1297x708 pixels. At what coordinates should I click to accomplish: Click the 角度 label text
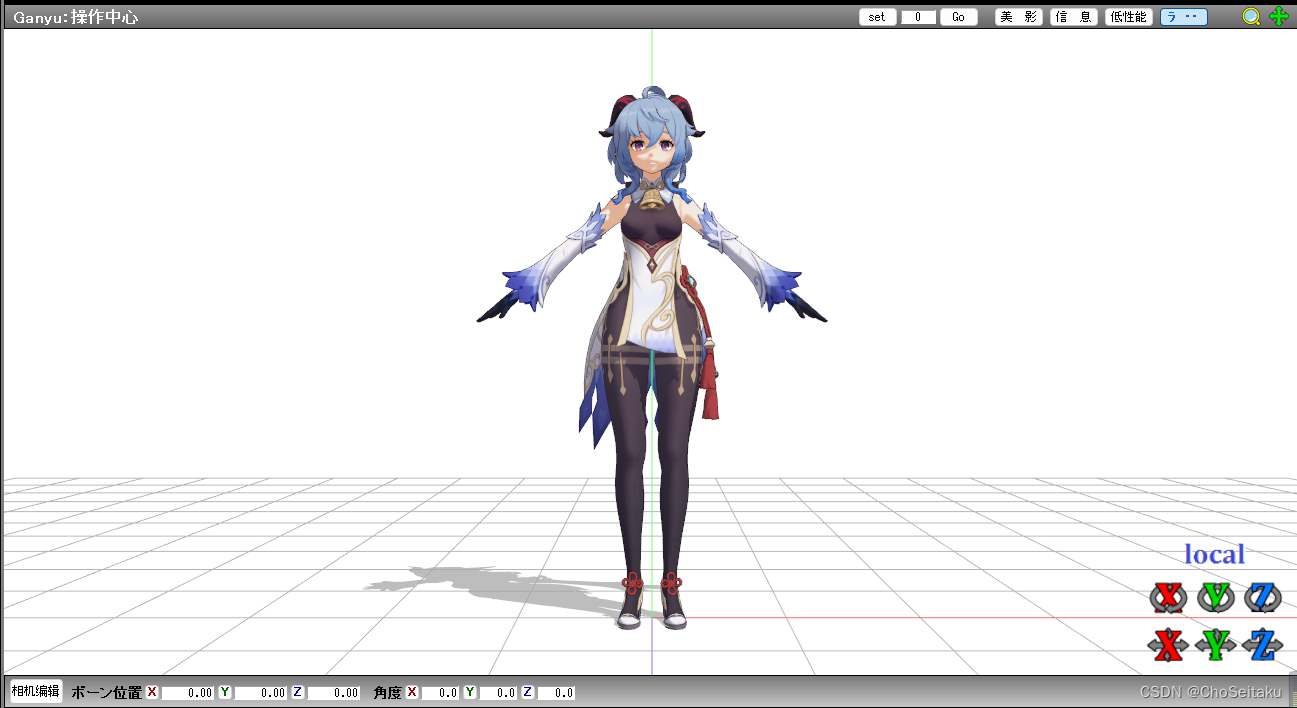(387, 692)
